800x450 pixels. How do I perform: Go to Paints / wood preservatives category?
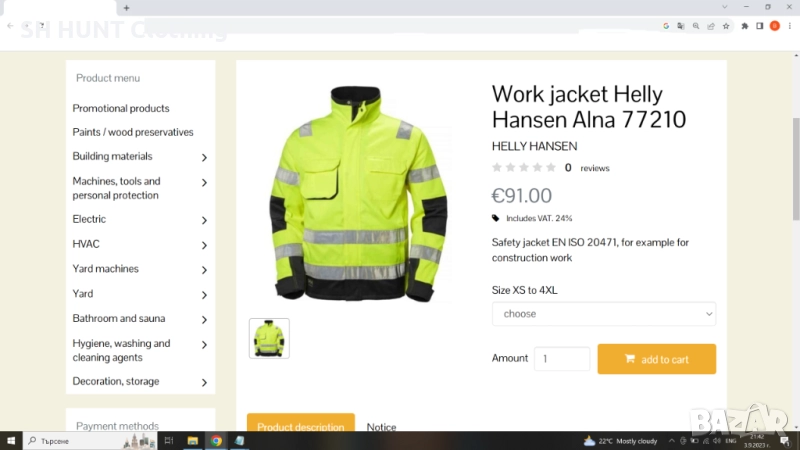(133, 132)
